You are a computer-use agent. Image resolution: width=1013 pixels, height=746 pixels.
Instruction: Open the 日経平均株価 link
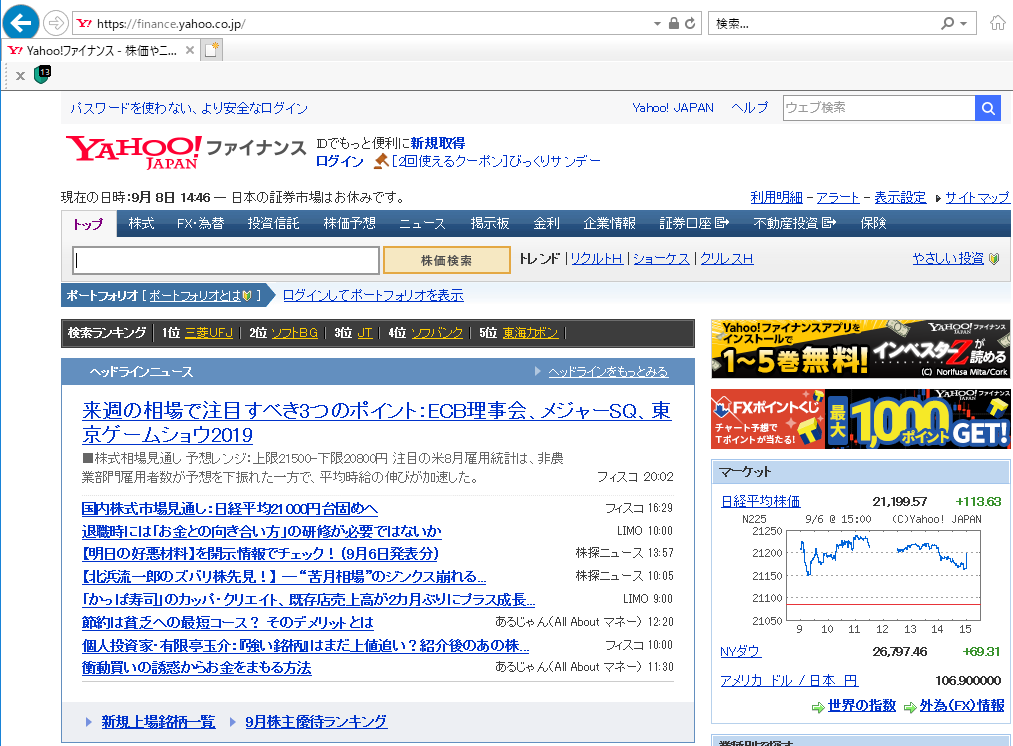tap(760, 501)
